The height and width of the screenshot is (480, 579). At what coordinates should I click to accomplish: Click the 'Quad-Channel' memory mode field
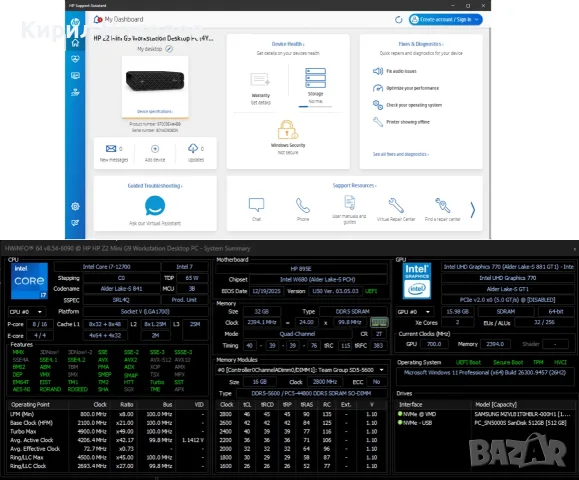(297, 334)
